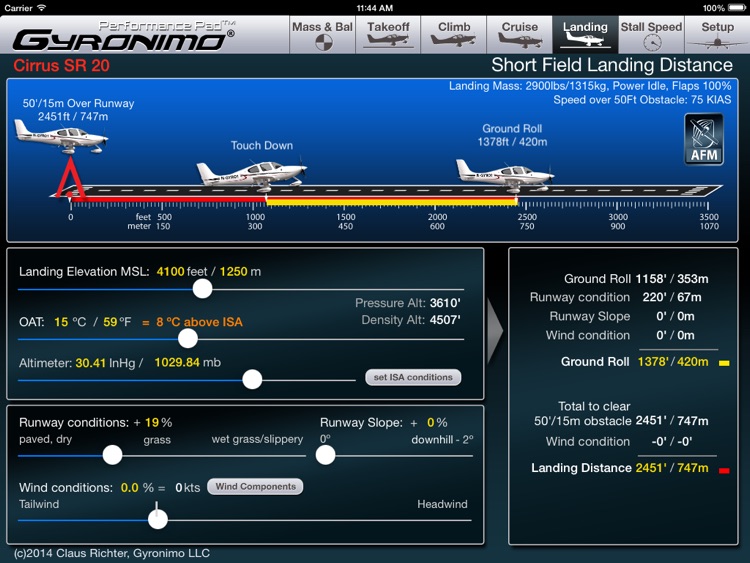Click the Wi-Fi icon in status bar
The image size is (750, 563).
42,8
